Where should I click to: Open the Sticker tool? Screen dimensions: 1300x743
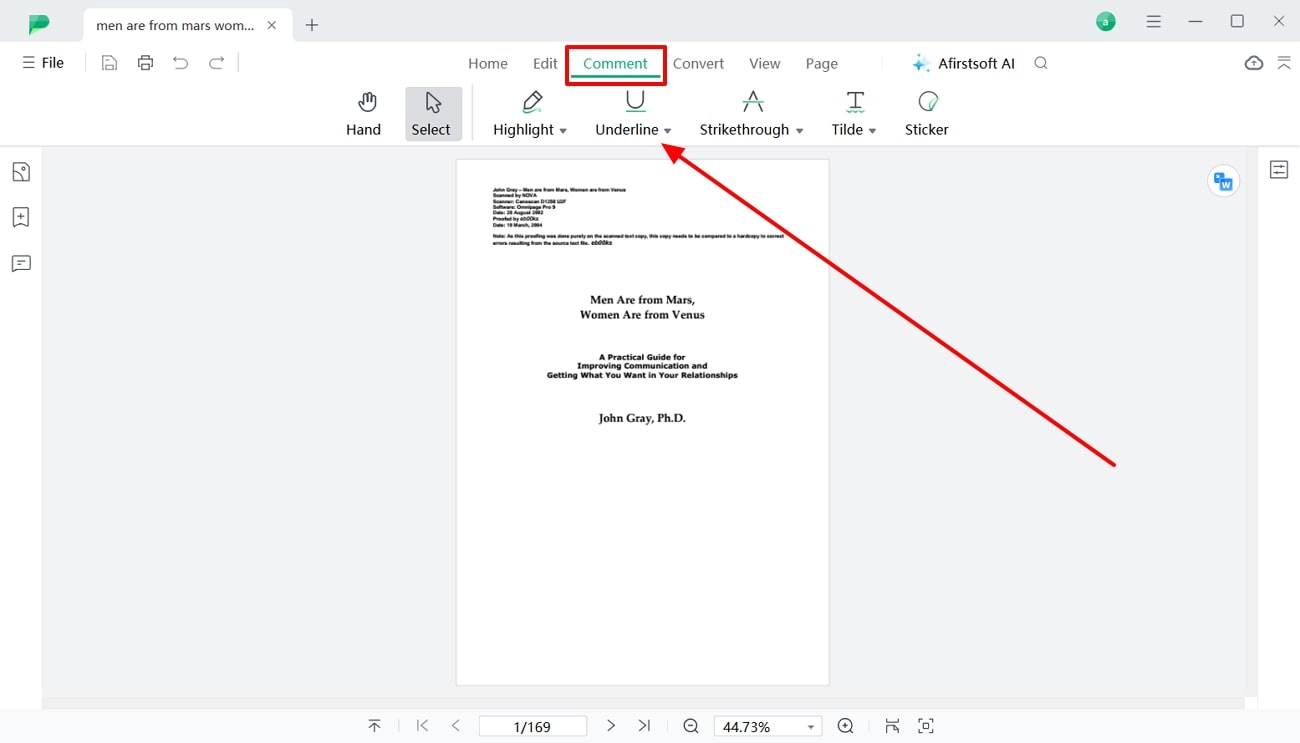coord(927,114)
